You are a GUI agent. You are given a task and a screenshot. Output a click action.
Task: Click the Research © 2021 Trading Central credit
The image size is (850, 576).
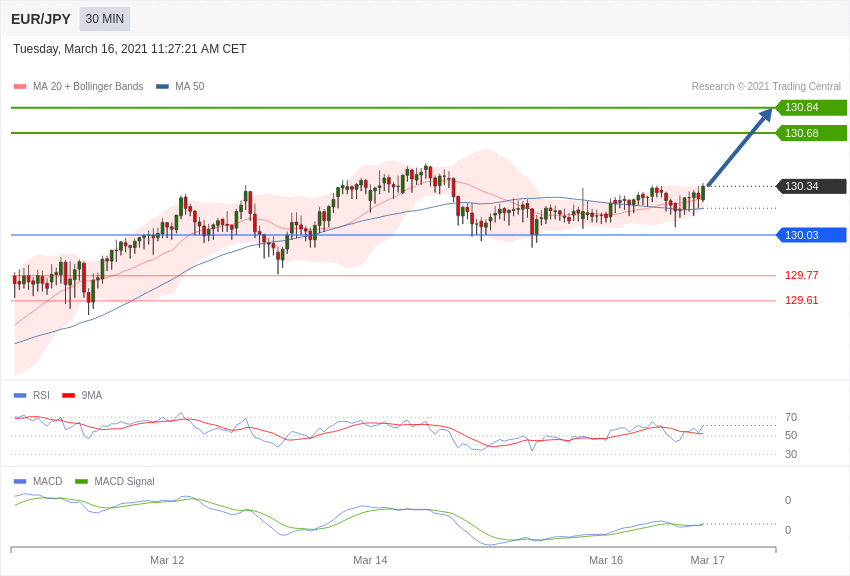[x=766, y=86]
